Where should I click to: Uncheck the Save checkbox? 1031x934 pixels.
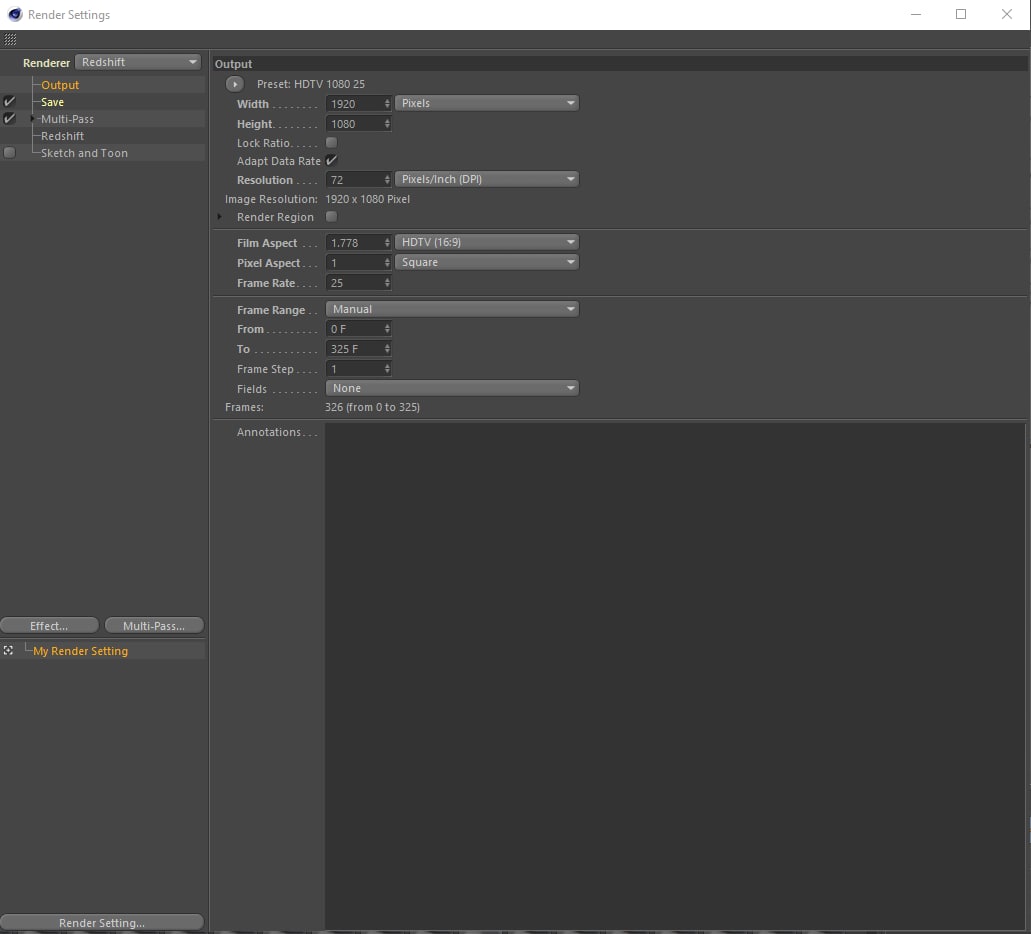tap(9, 102)
